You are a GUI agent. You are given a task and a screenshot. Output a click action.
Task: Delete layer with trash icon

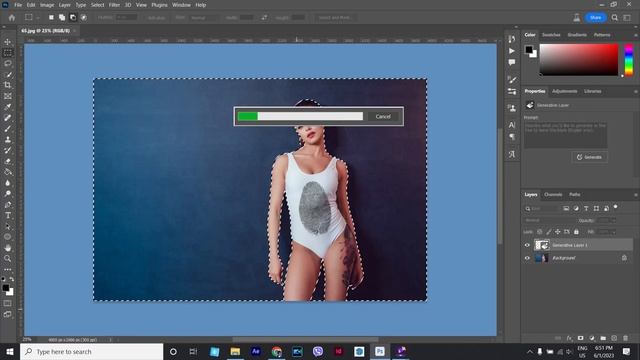pyautogui.click(x=625, y=338)
